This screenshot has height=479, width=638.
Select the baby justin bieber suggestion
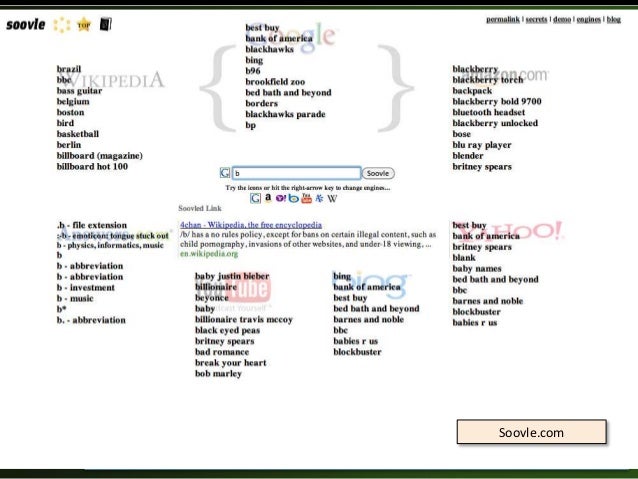coord(232,276)
